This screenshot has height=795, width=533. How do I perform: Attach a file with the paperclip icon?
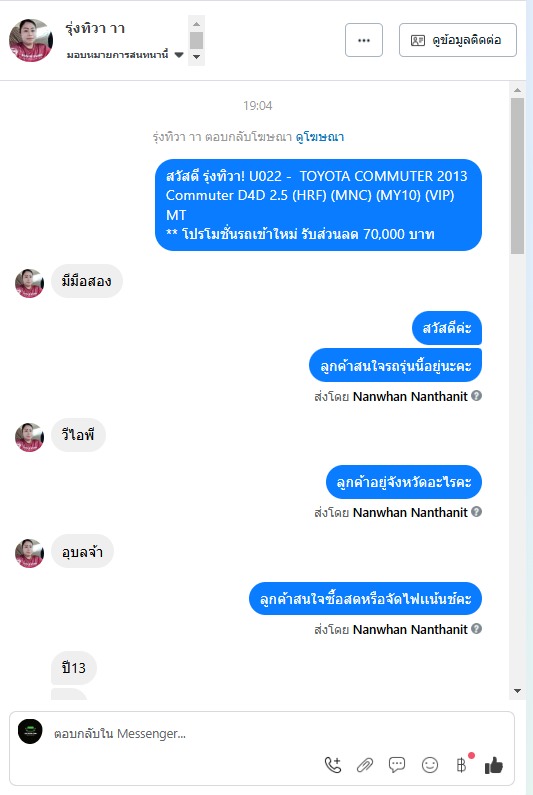[365, 765]
